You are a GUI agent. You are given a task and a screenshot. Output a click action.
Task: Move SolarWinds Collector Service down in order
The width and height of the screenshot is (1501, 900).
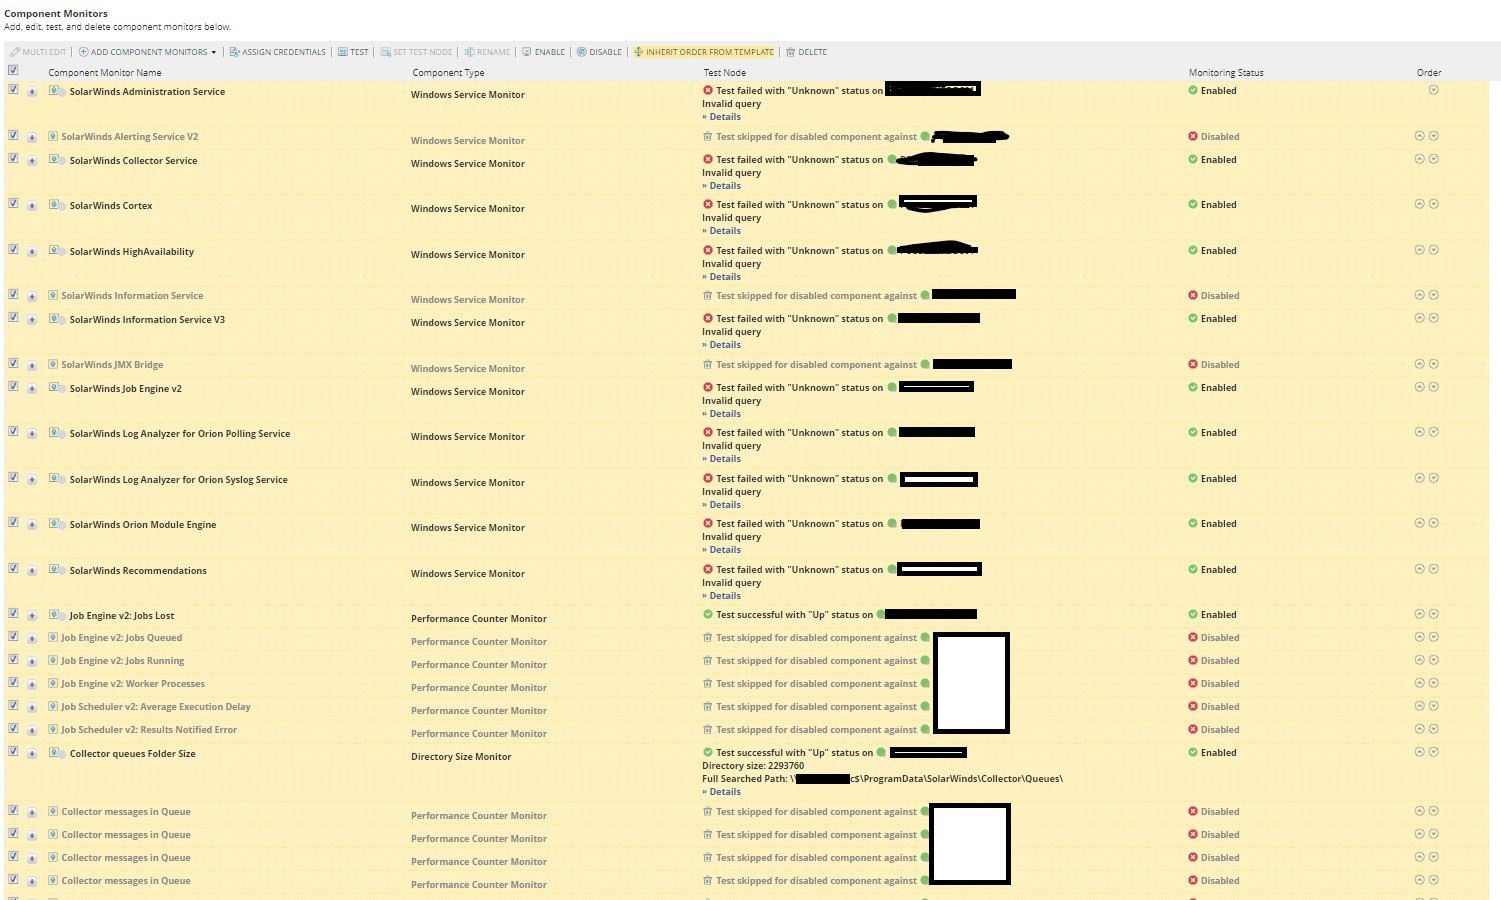1433,159
